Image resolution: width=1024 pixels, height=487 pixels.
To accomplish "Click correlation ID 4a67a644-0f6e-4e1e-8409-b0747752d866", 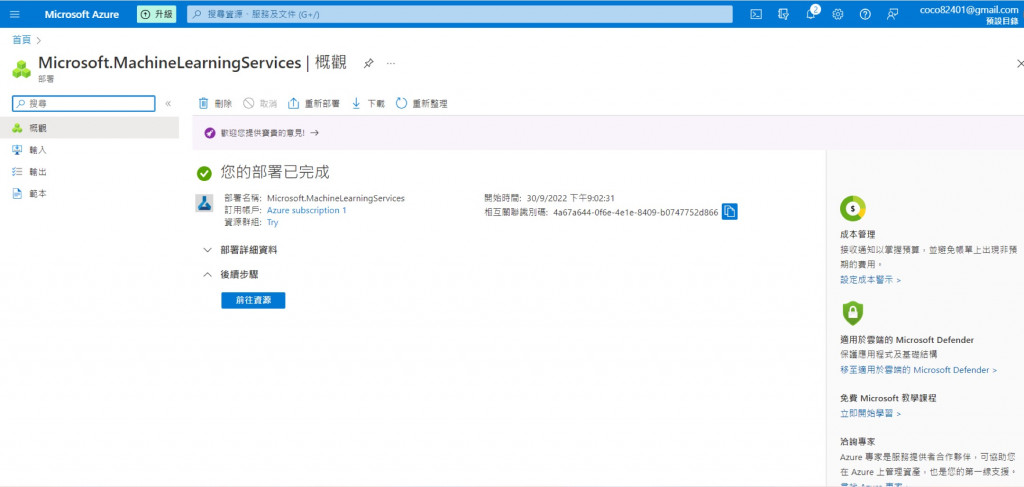I will (x=635, y=212).
